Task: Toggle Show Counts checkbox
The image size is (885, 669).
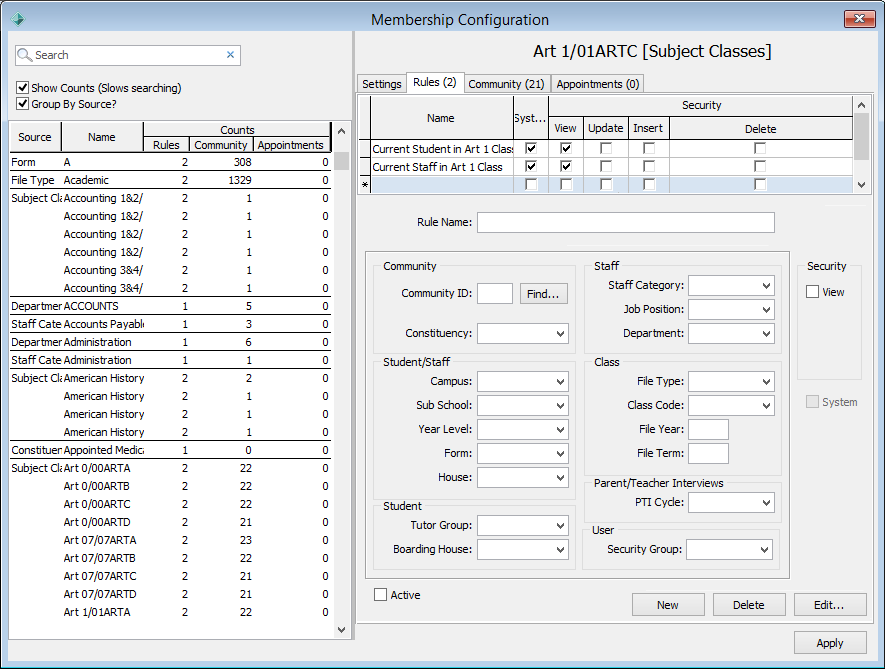Action: pyautogui.click(x=23, y=88)
